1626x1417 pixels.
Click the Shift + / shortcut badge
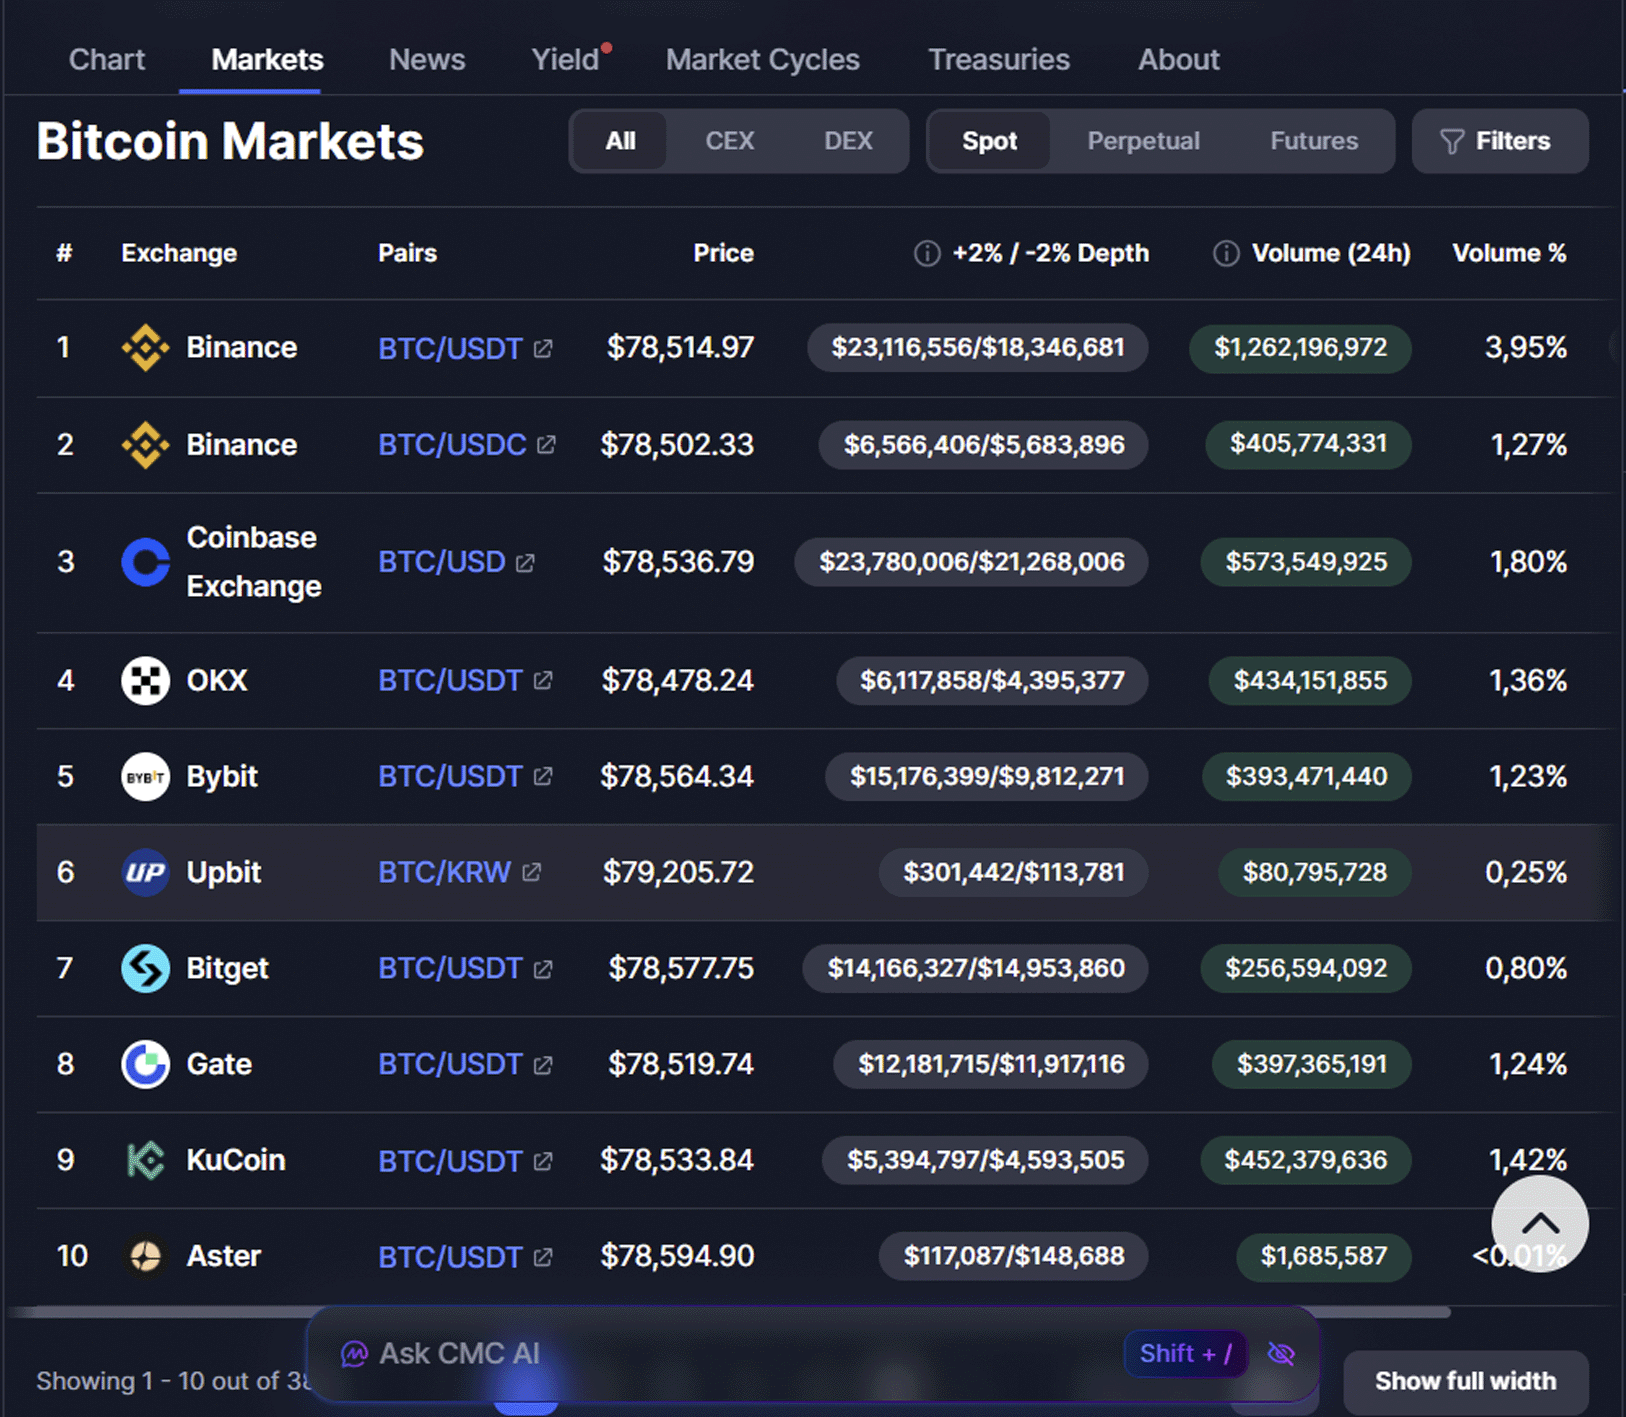point(1186,1354)
